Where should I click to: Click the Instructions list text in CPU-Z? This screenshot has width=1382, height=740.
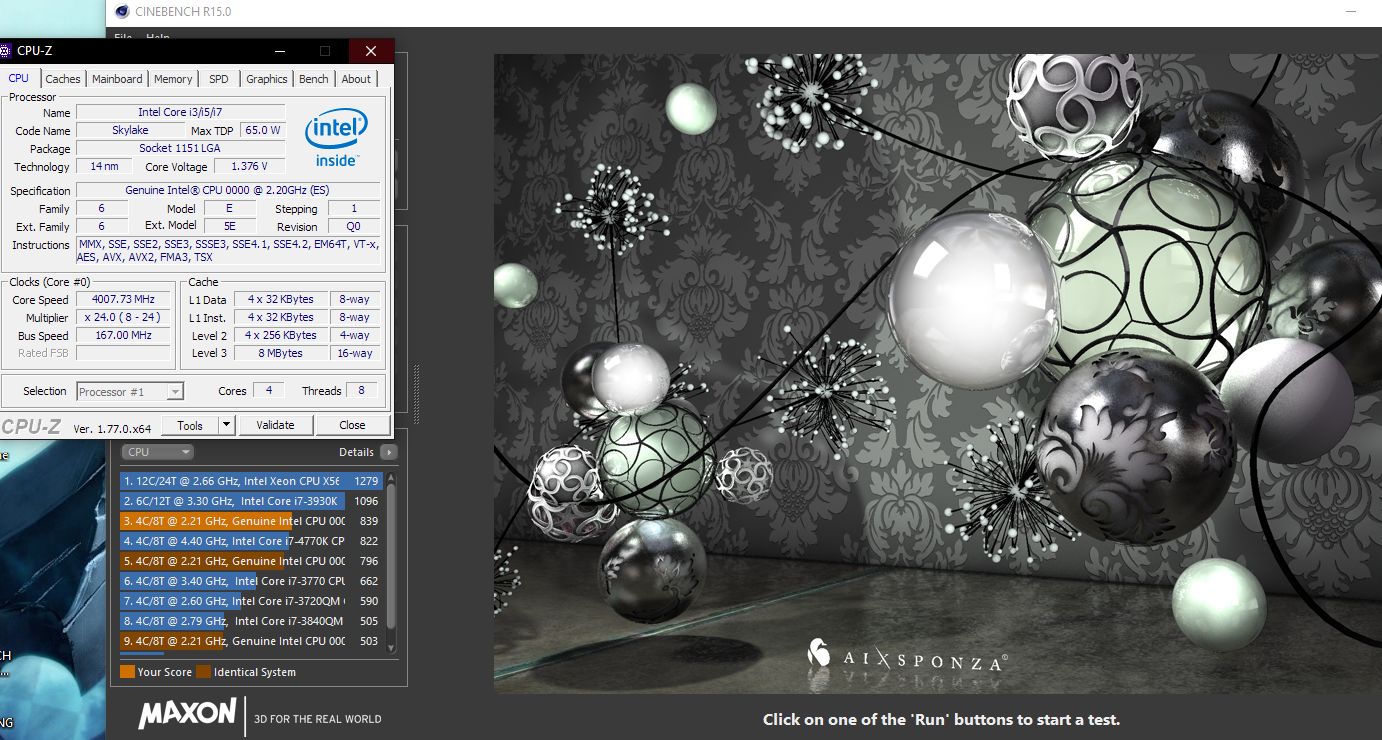click(x=228, y=251)
